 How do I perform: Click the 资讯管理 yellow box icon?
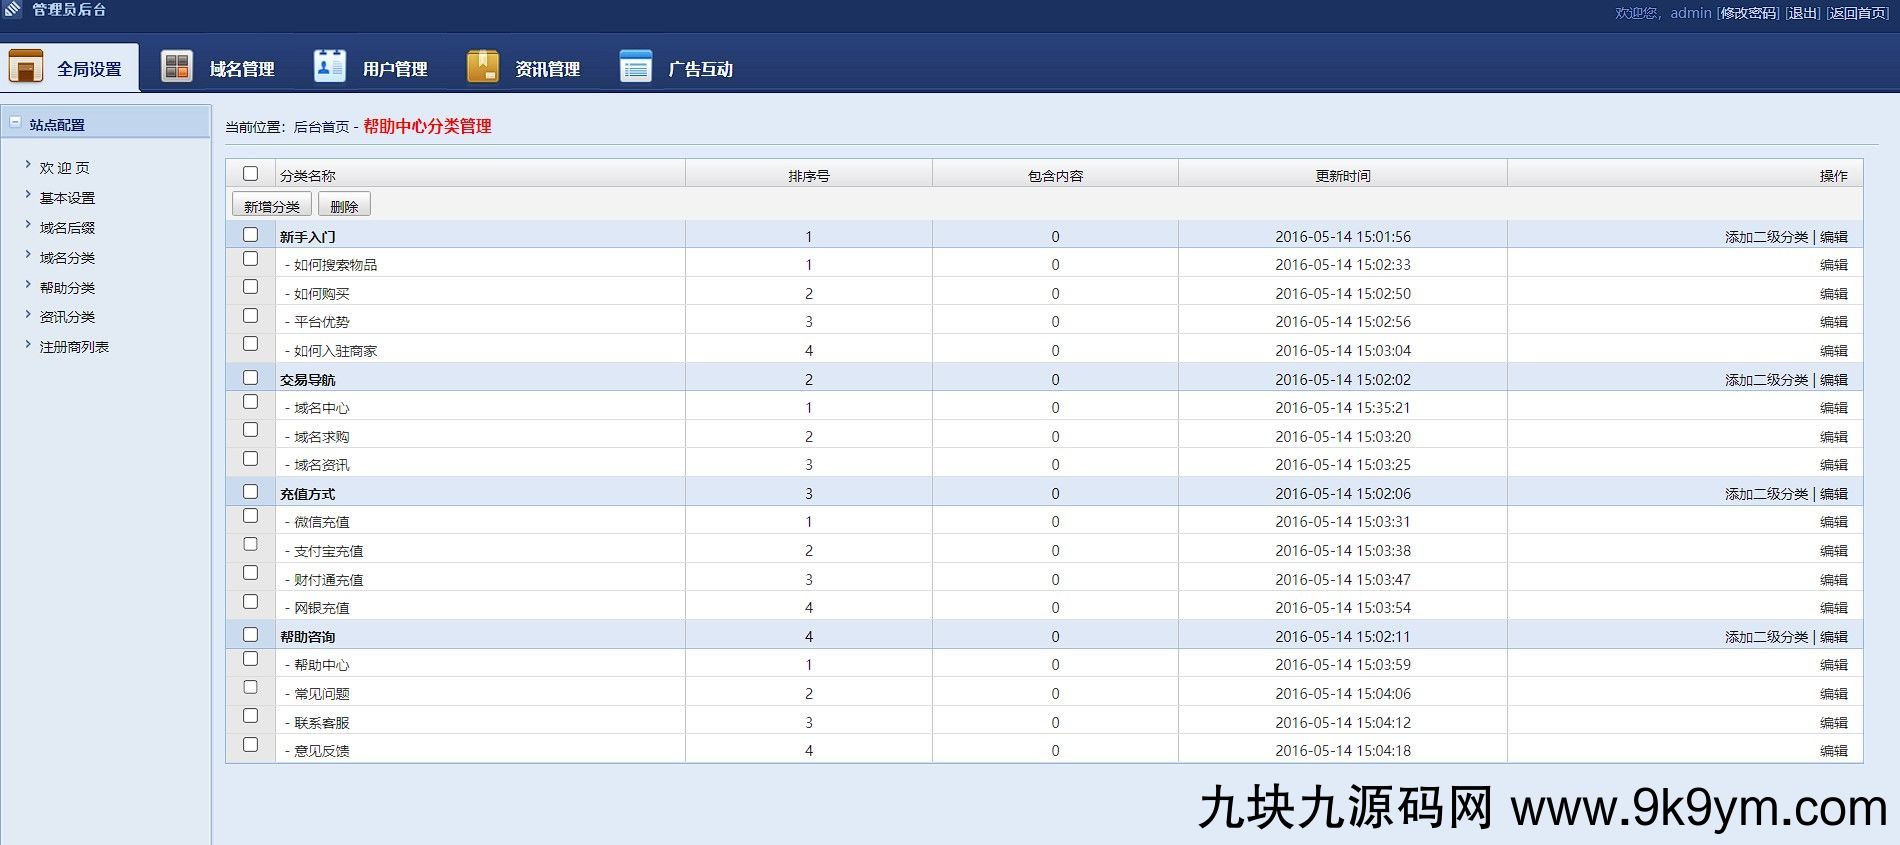[482, 67]
